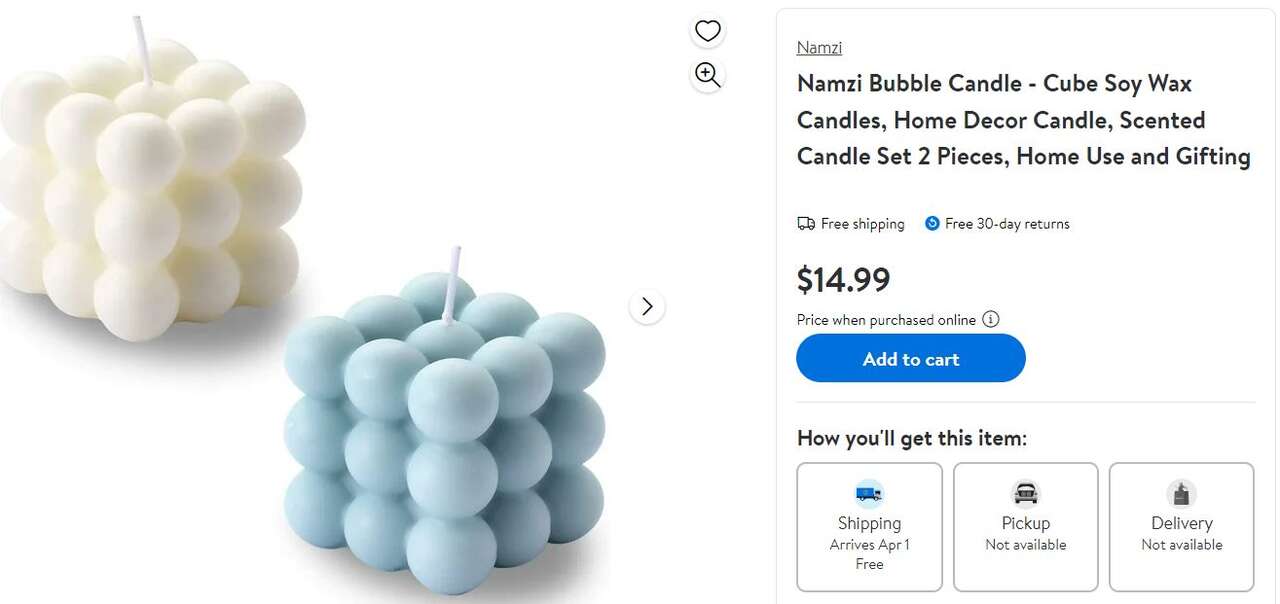The height and width of the screenshot is (604, 1280).
Task: Select the Pickup fulfillment option label
Action: coord(1025,523)
